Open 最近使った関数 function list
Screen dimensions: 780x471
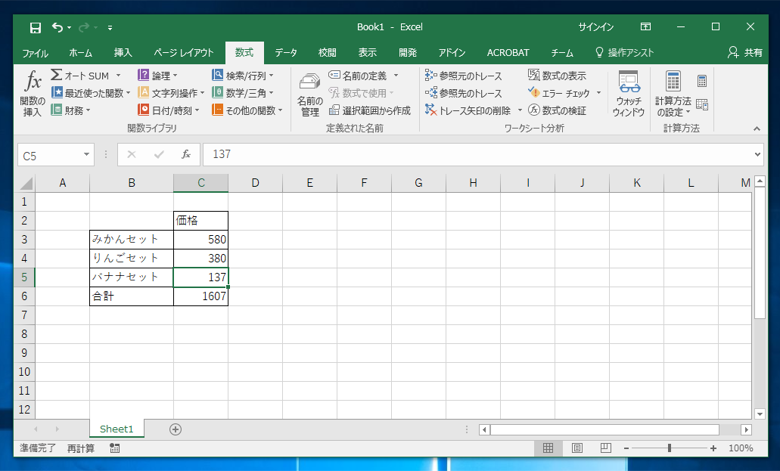tap(91, 93)
